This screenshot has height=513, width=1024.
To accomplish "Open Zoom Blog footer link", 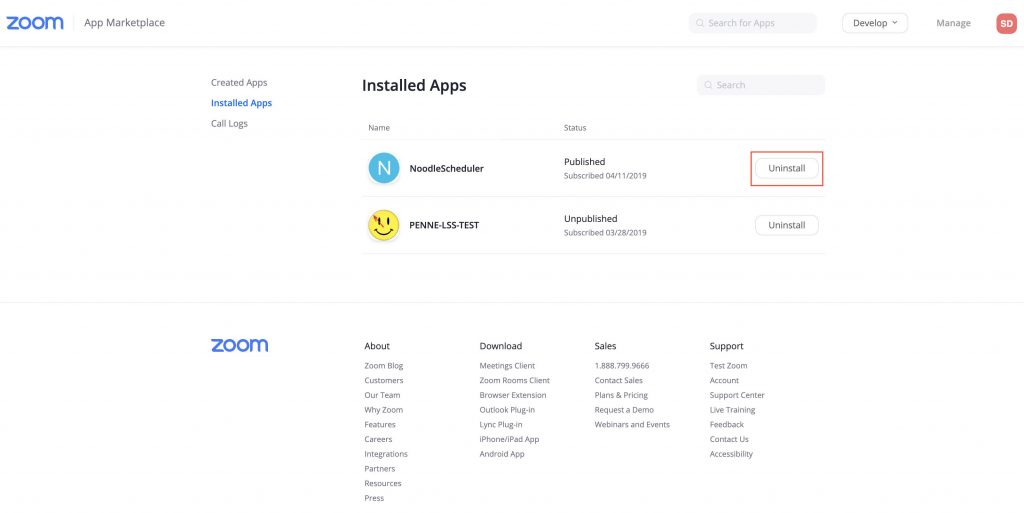I will (384, 366).
